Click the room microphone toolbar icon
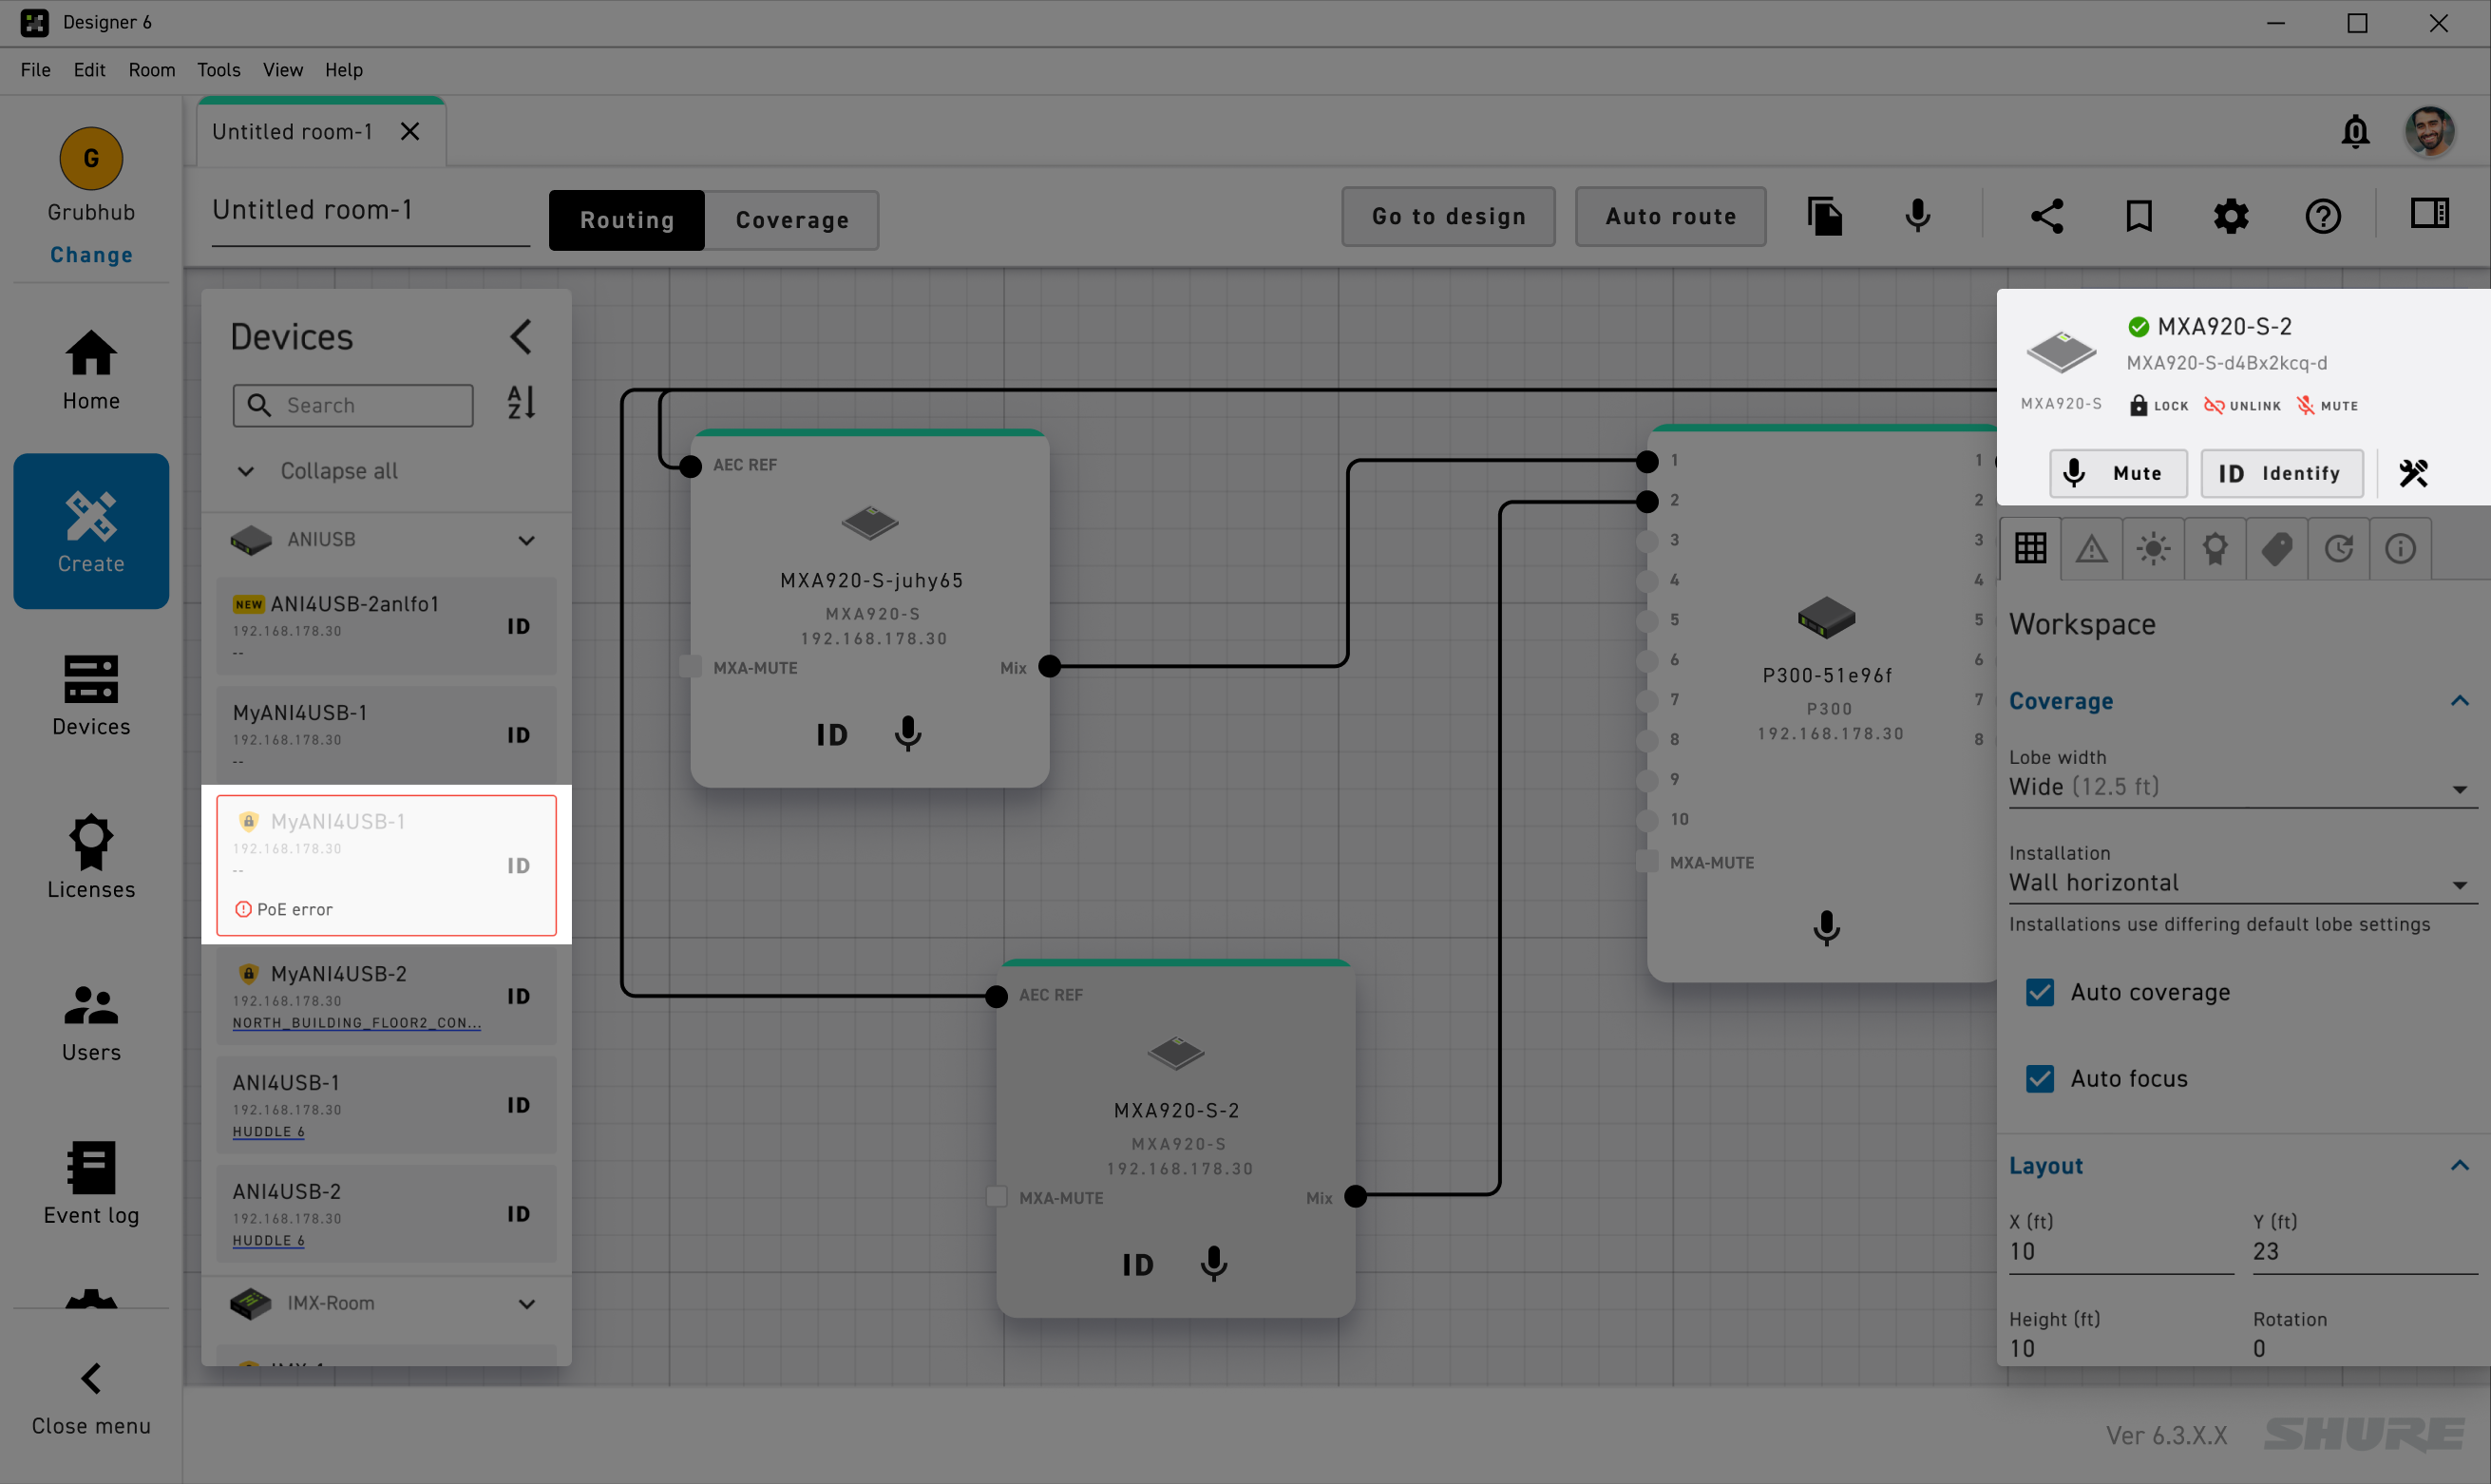The height and width of the screenshot is (1484, 2491). pyautogui.click(x=1917, y=216)
